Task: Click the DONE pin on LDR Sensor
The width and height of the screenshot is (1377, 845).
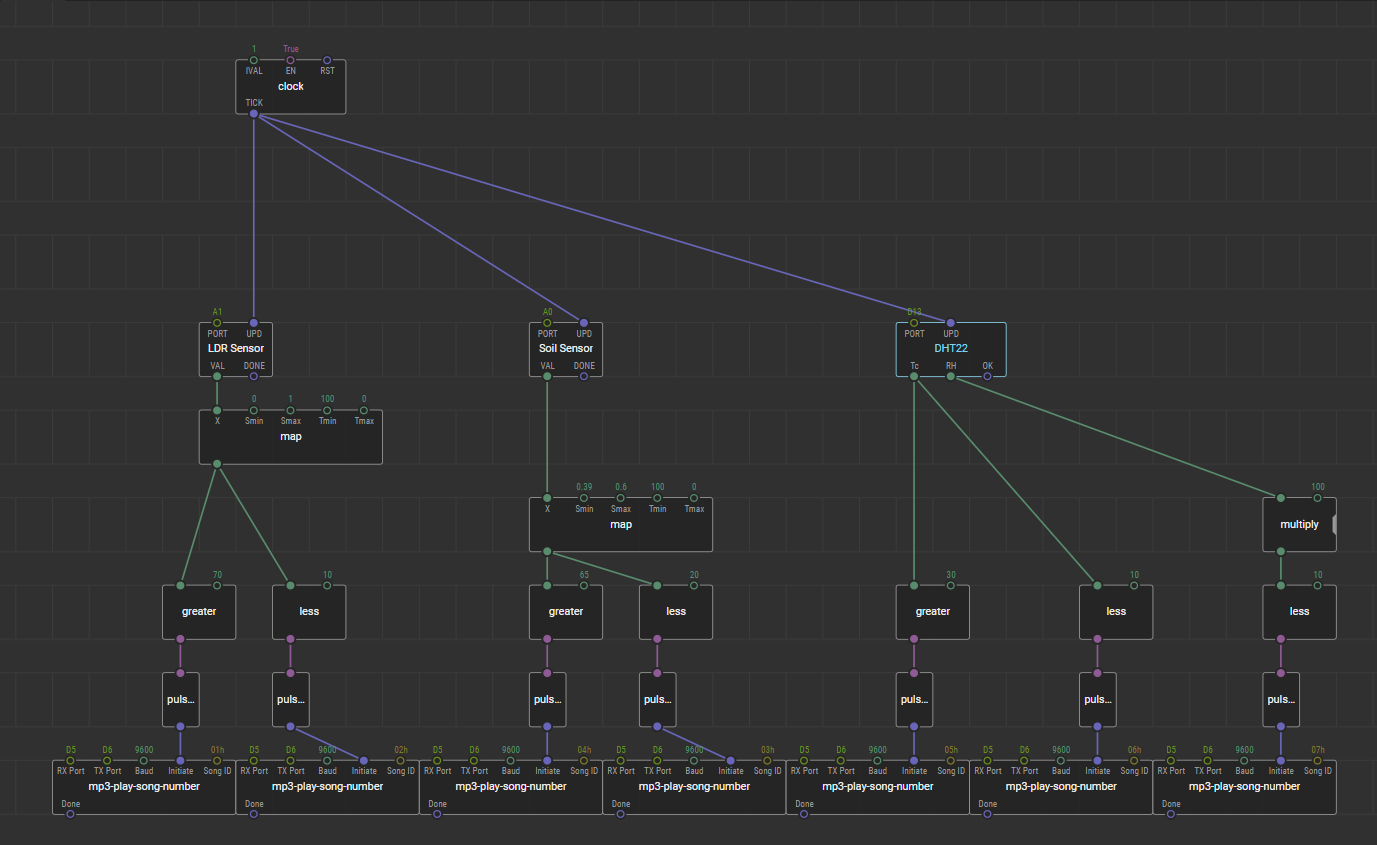Action: tap(254, 377)
